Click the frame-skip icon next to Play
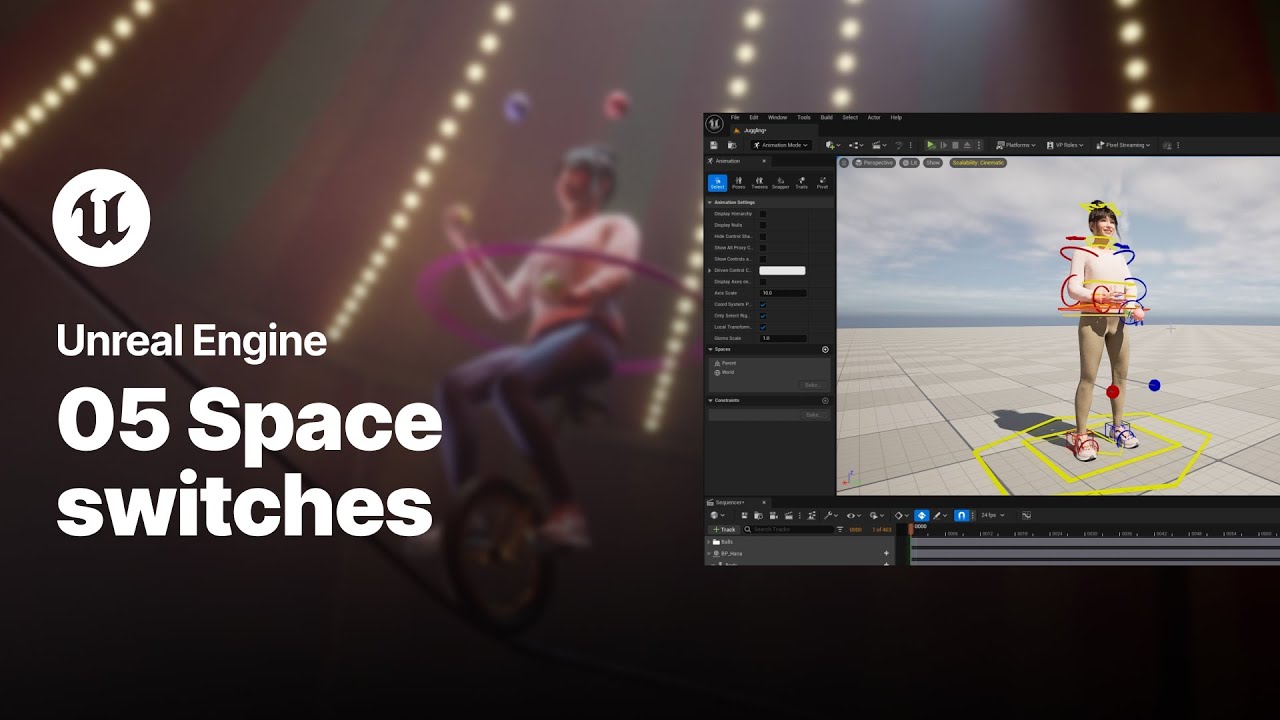 943,145
